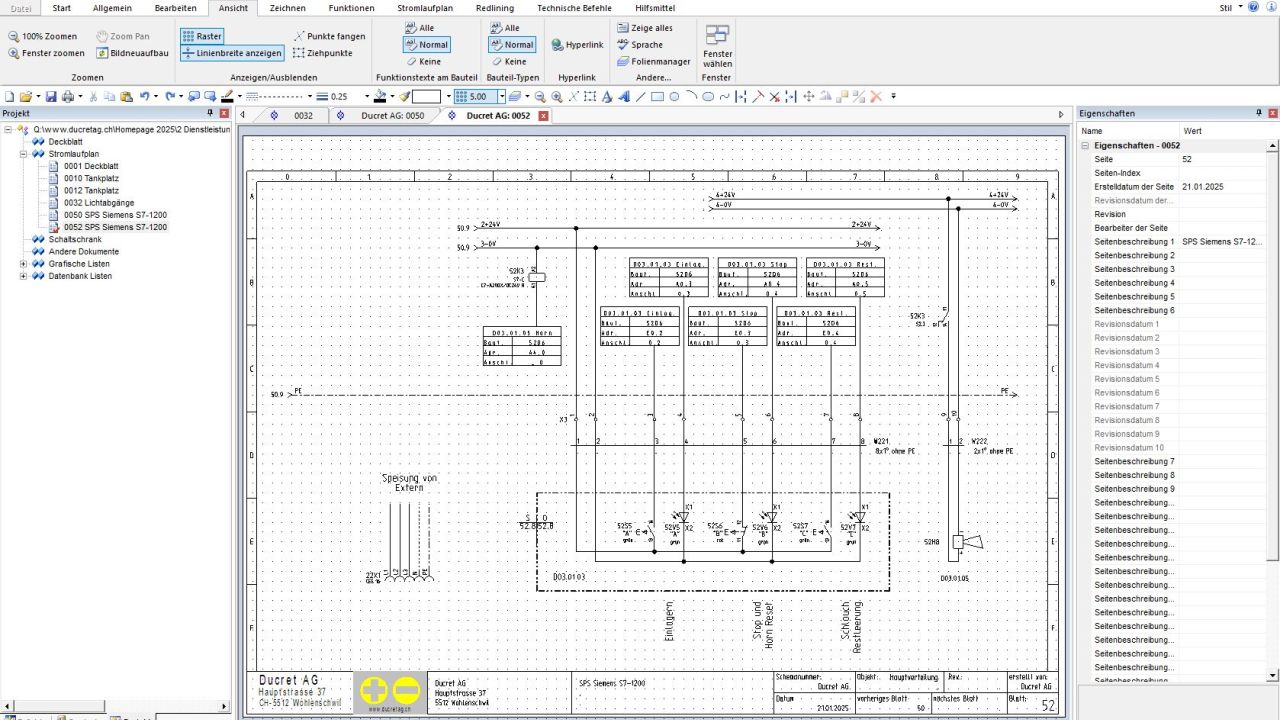Select the straight line drawing tool
The image size is (1280, 720).
(640, 97)
